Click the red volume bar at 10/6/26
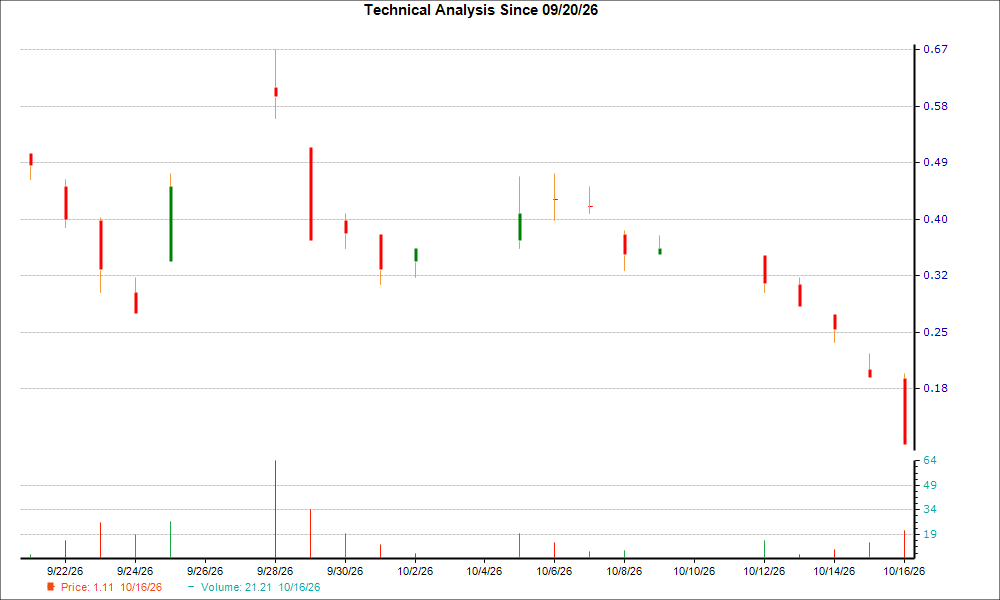Image resolution: width=1000 pixels, height=600 pixels. (554, 550)
